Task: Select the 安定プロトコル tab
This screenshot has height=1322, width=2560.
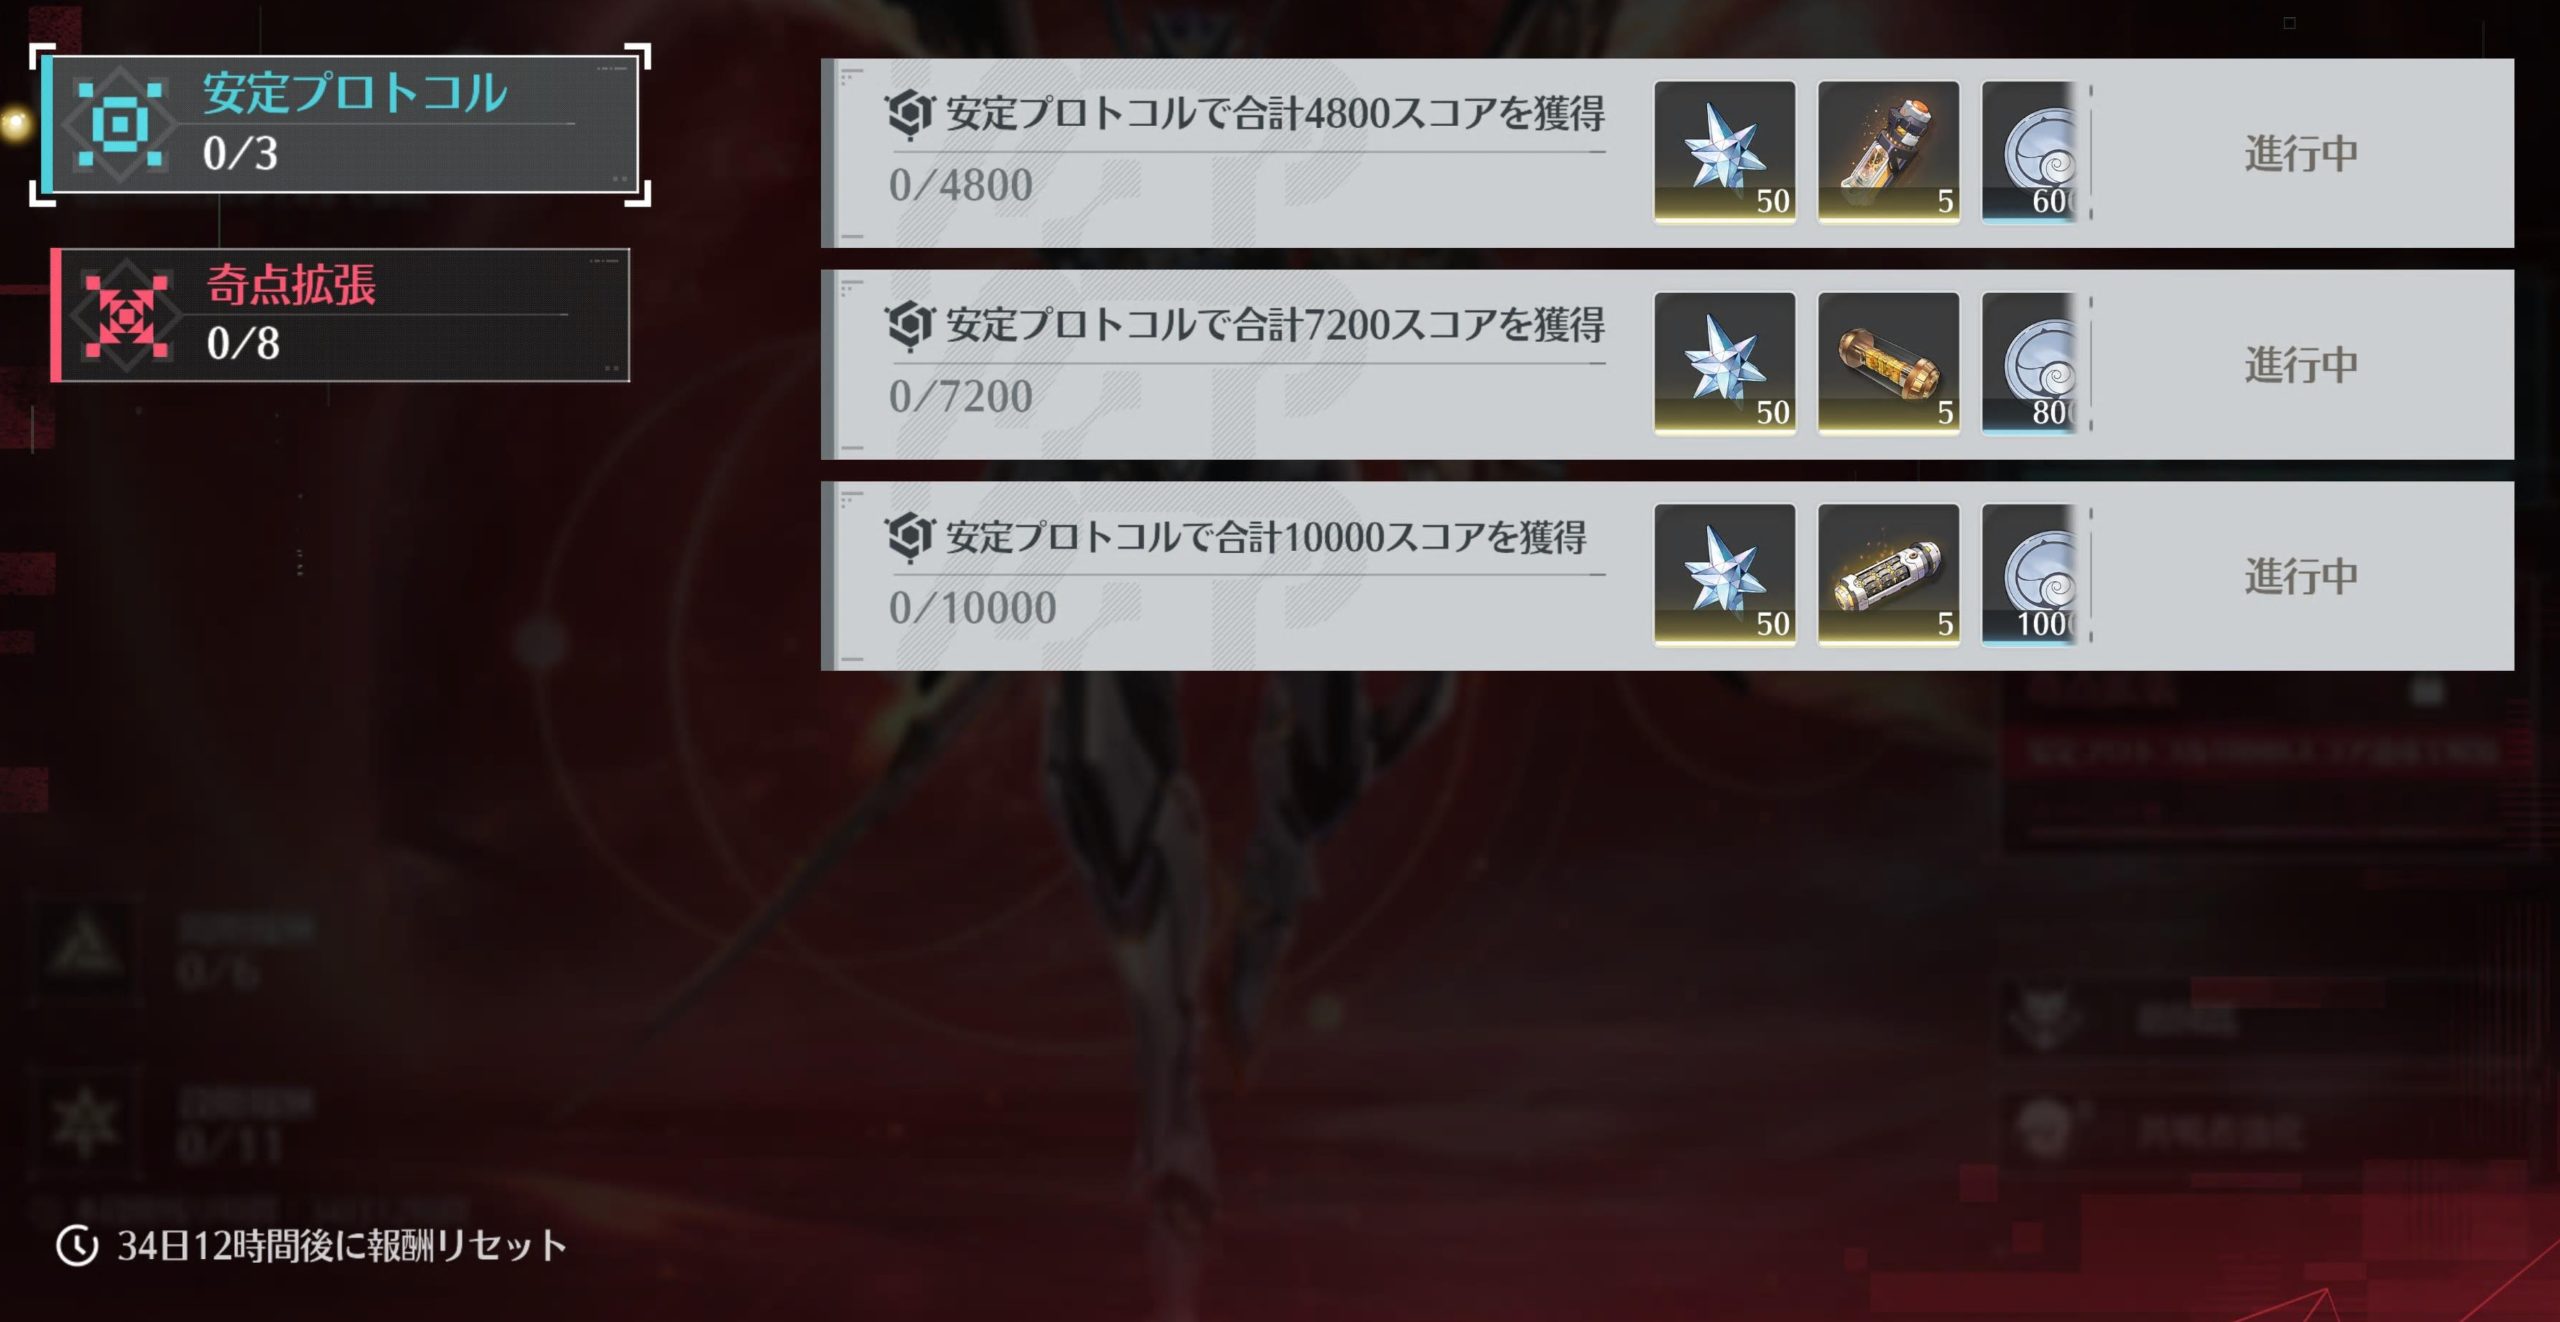Action: (x=340, y=125)
